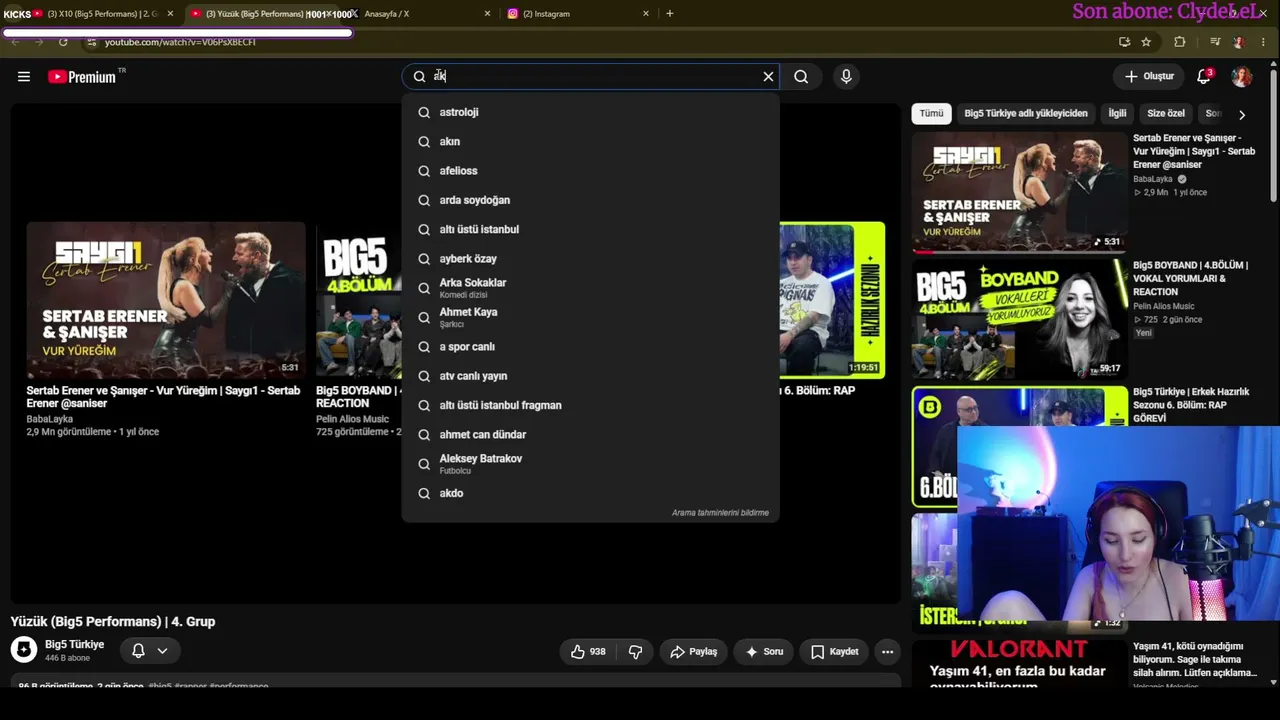
Task: Open the Big5 Türkiye channel avatar
Action: tap(24, 650)
